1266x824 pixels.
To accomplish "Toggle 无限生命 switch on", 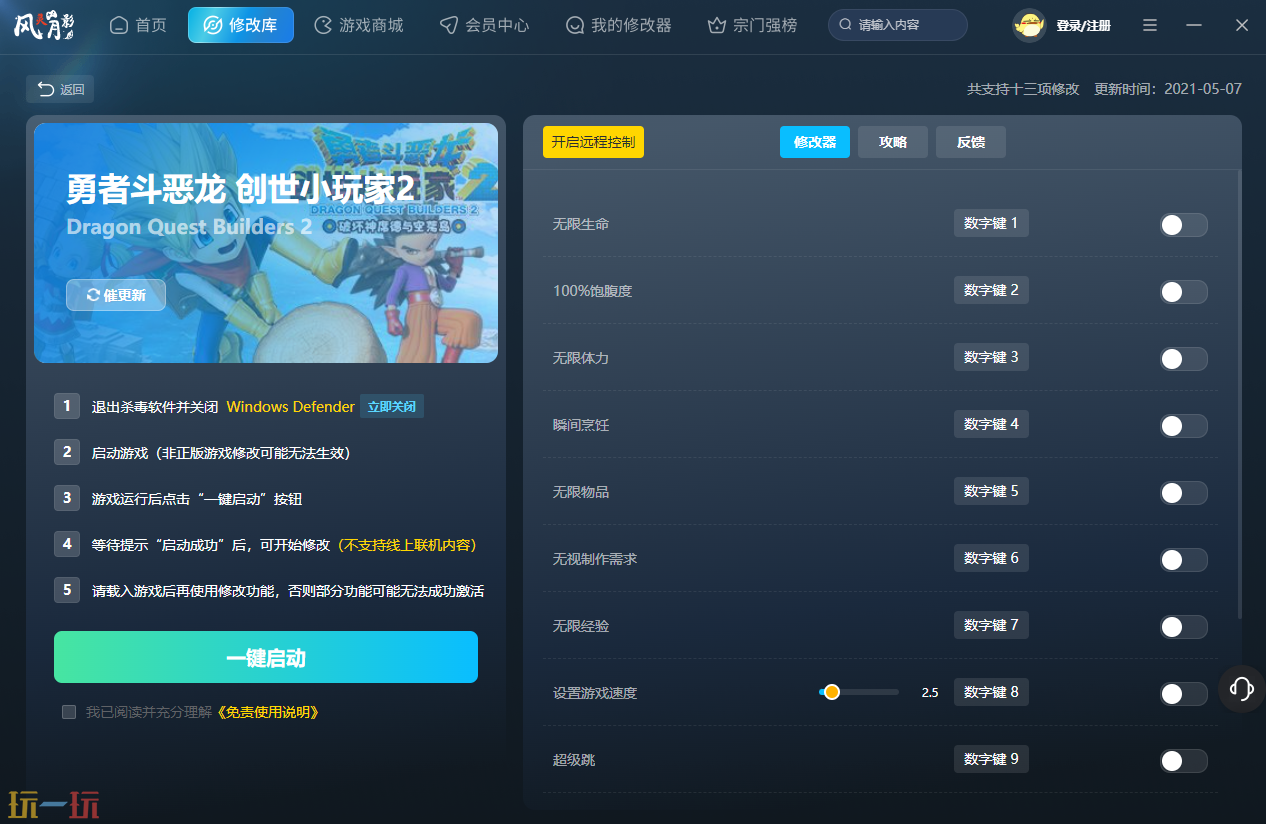I will (x=1183, y=225).
